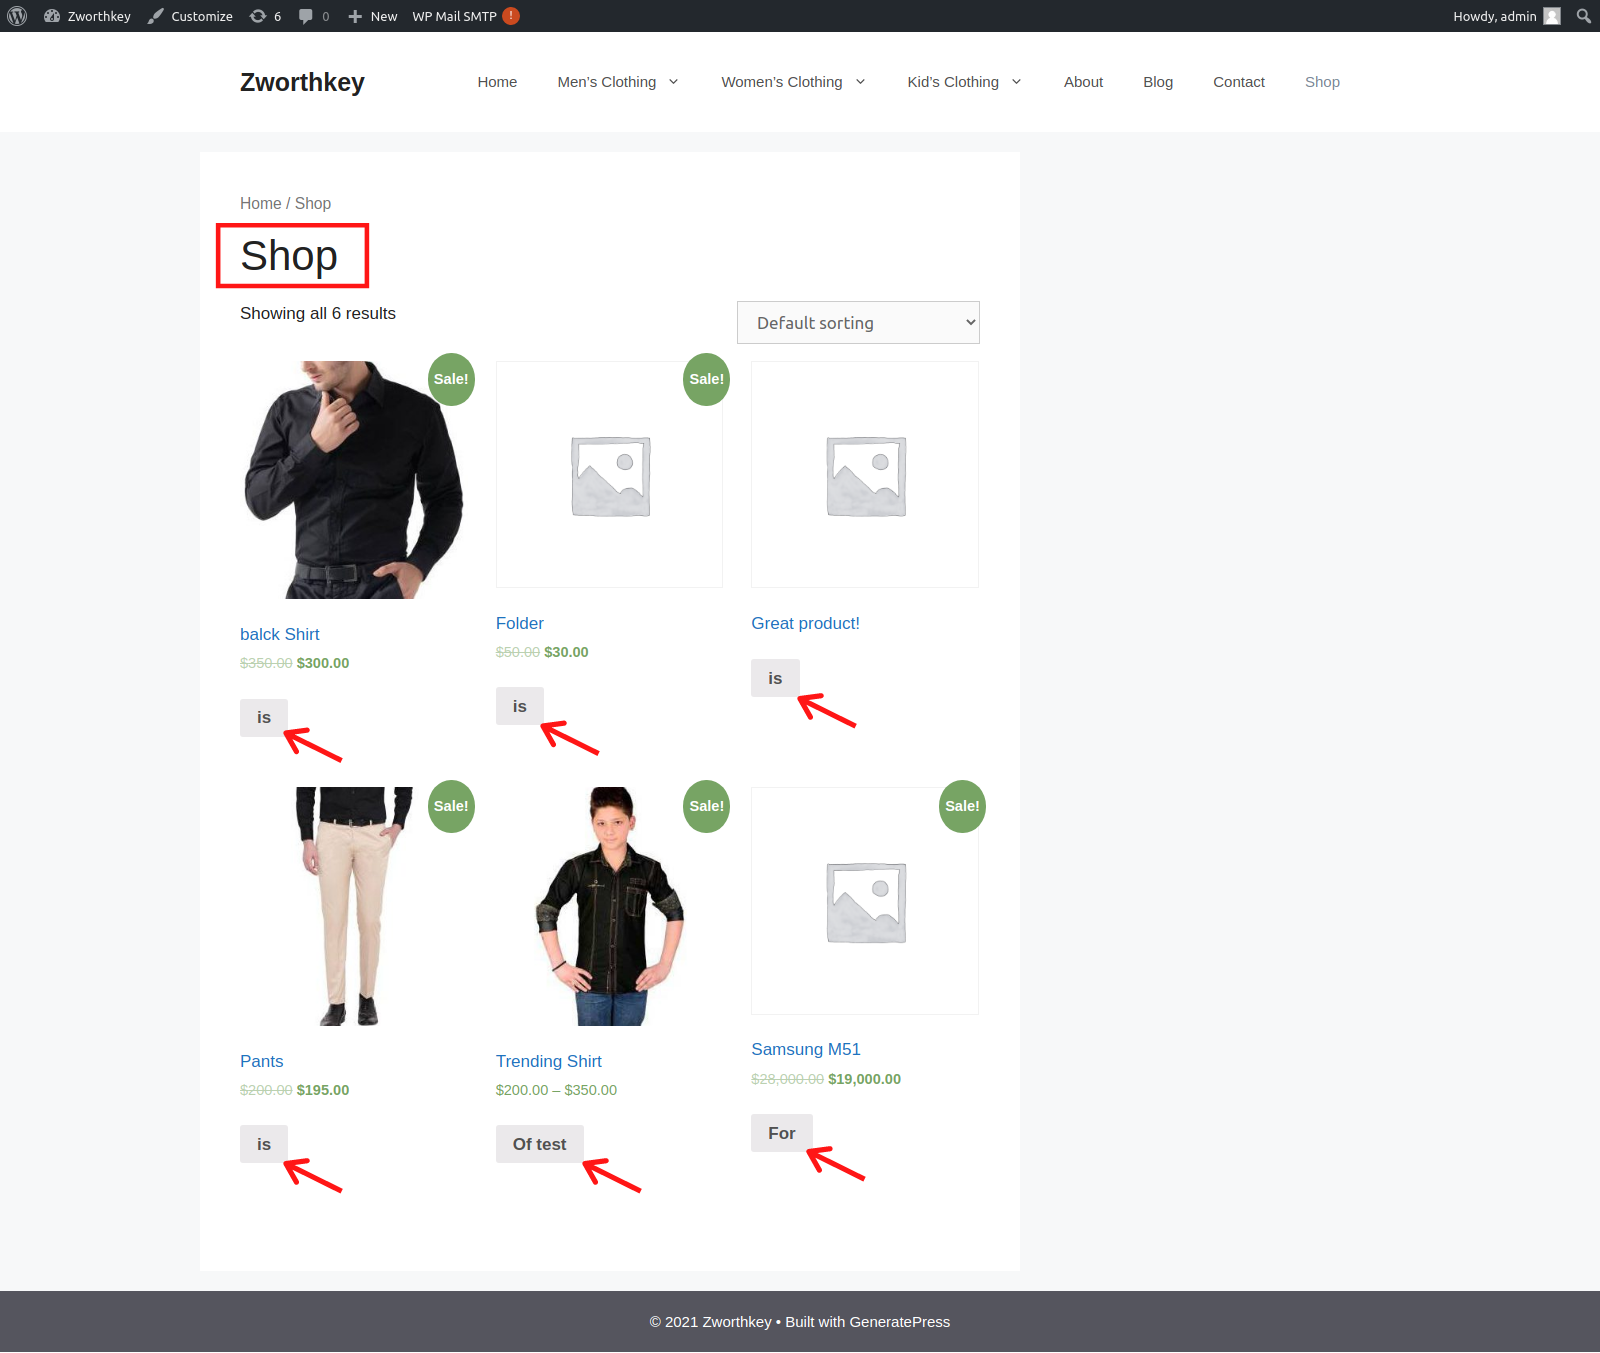
Task: Open Men's Clothing menu item
Action: pyautogui.click(x=607, y=82)
